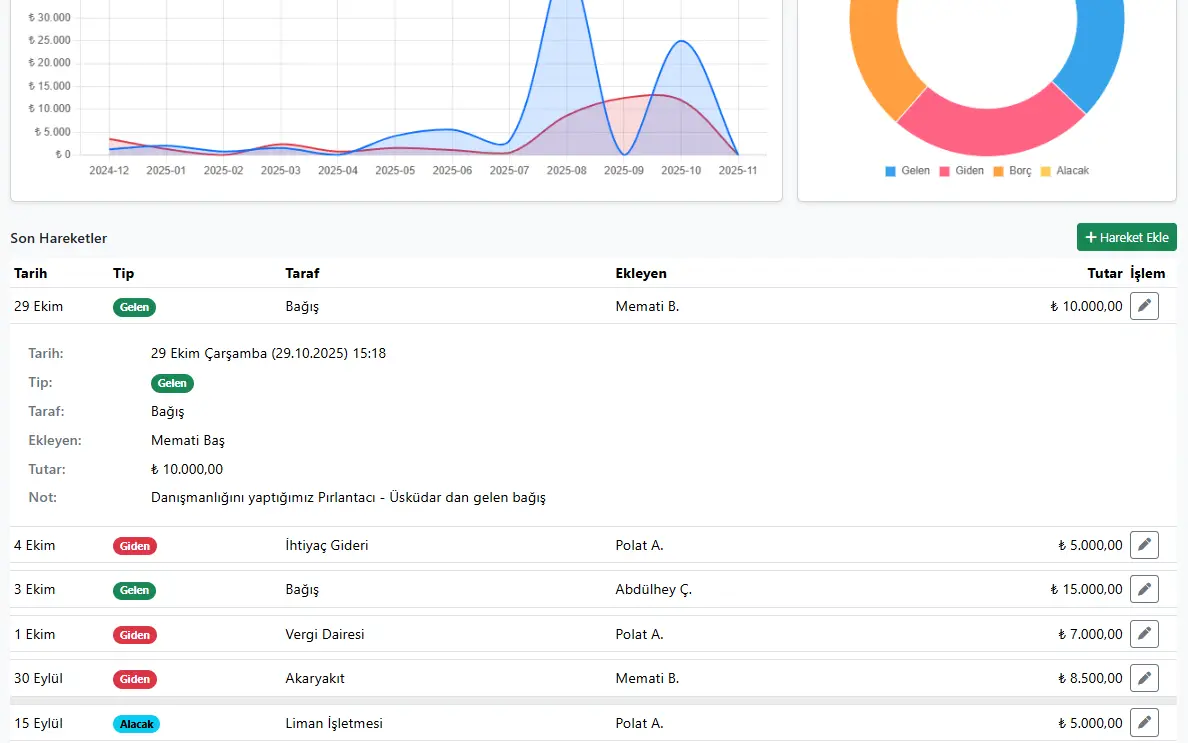Click the orange Borç donut segment

pos(880,60)
